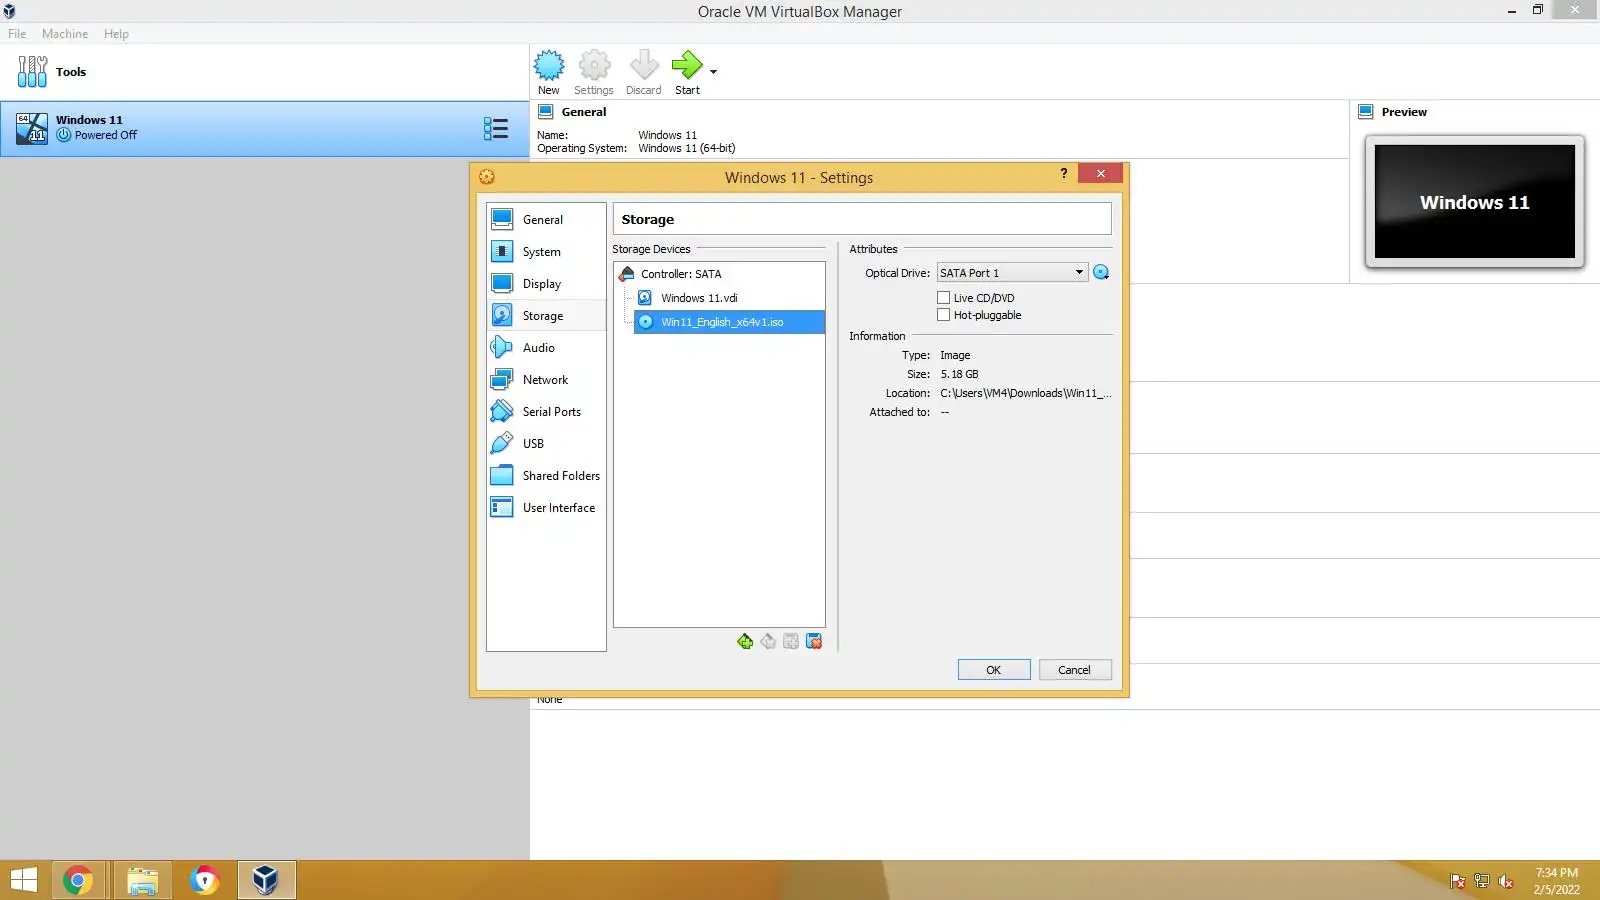Viewport: 1600px width, 900px height.
Task: Click the add attachment icon
Action: pos(791,641)
